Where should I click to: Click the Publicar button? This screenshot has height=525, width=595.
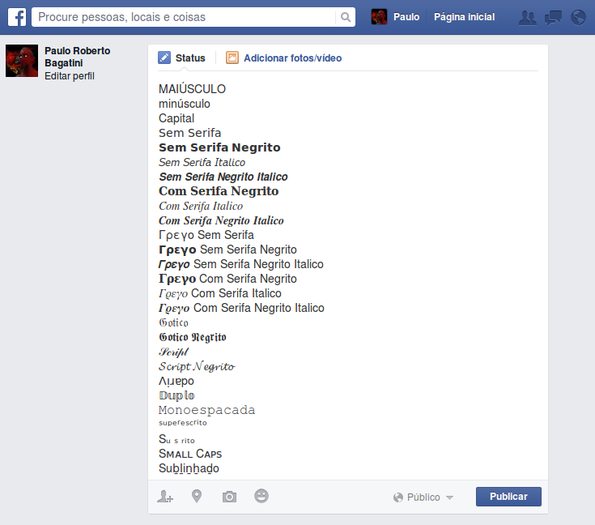508,497
